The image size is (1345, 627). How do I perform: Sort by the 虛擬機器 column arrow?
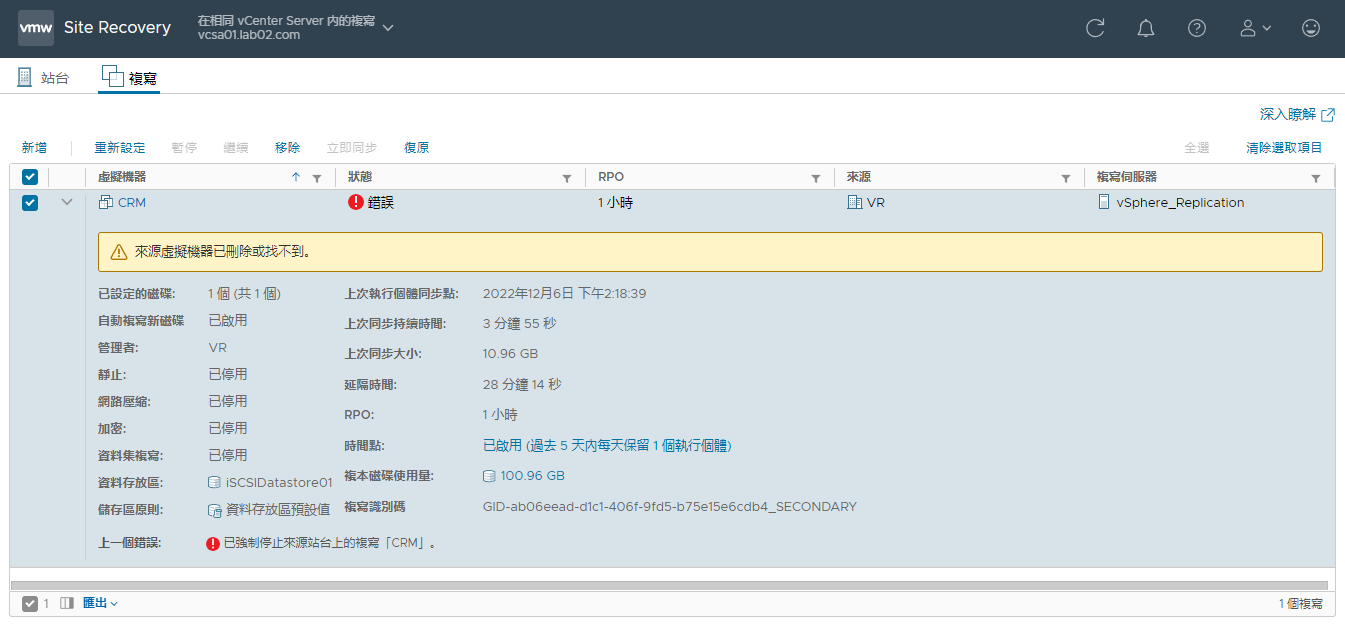(x=295, y=177)
